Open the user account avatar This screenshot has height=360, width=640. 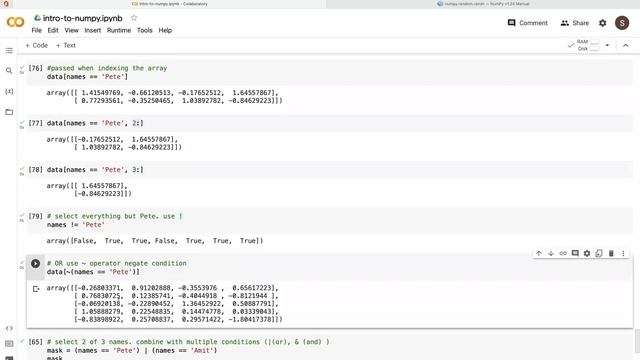[x=622, y=23]
